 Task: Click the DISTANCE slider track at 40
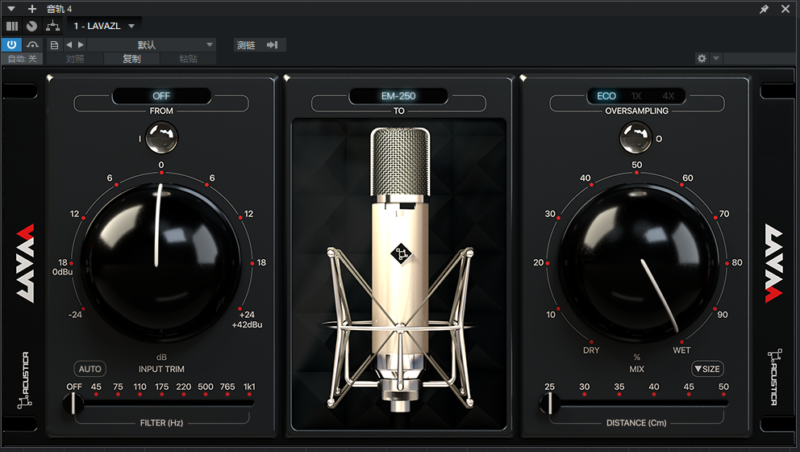[654, 404]
